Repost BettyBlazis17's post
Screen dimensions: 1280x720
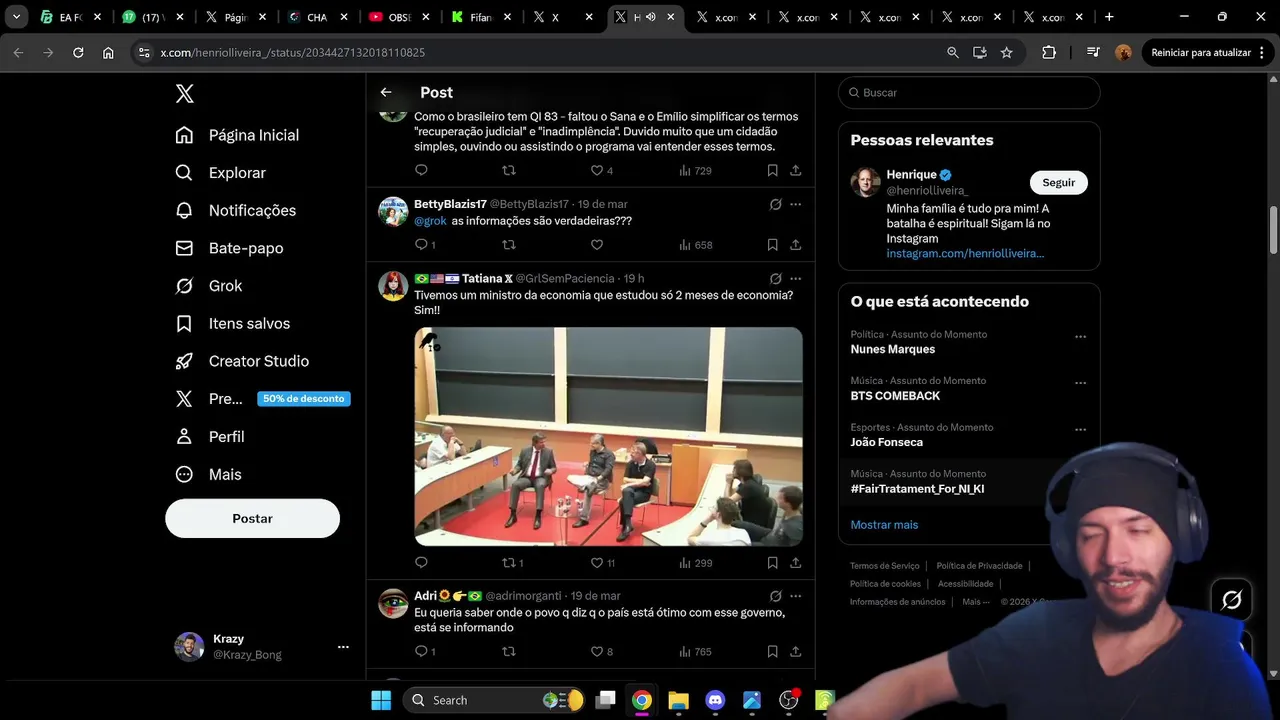tap(509, 245)
